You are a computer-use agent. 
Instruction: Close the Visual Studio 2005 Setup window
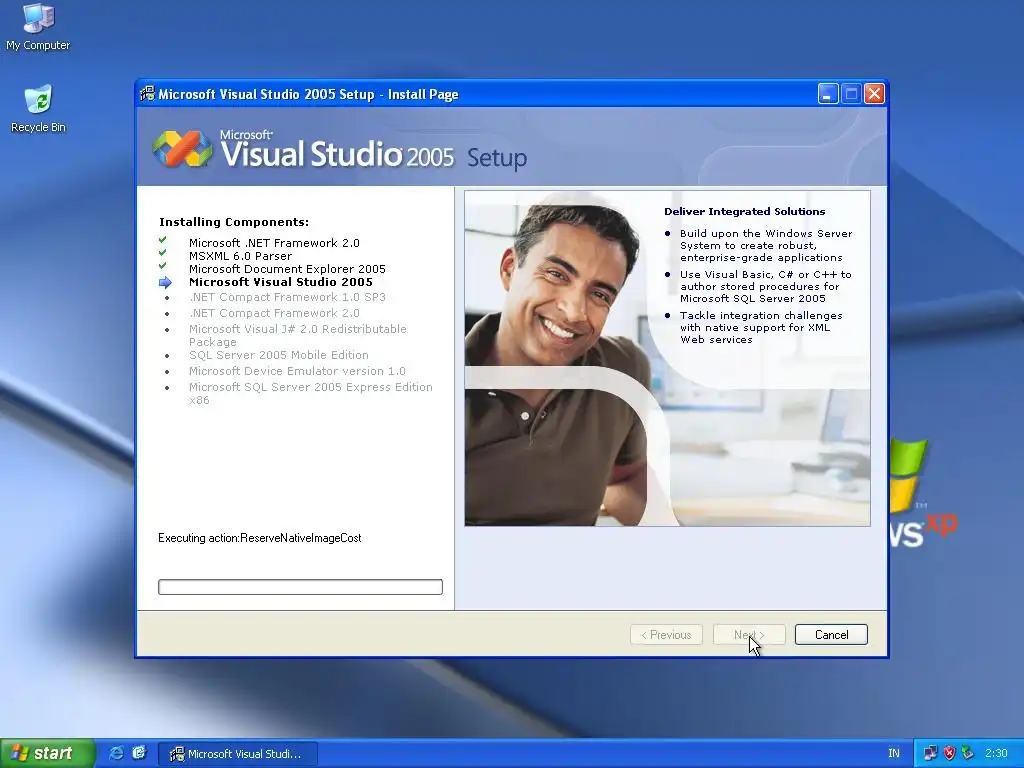click(874, 94)
